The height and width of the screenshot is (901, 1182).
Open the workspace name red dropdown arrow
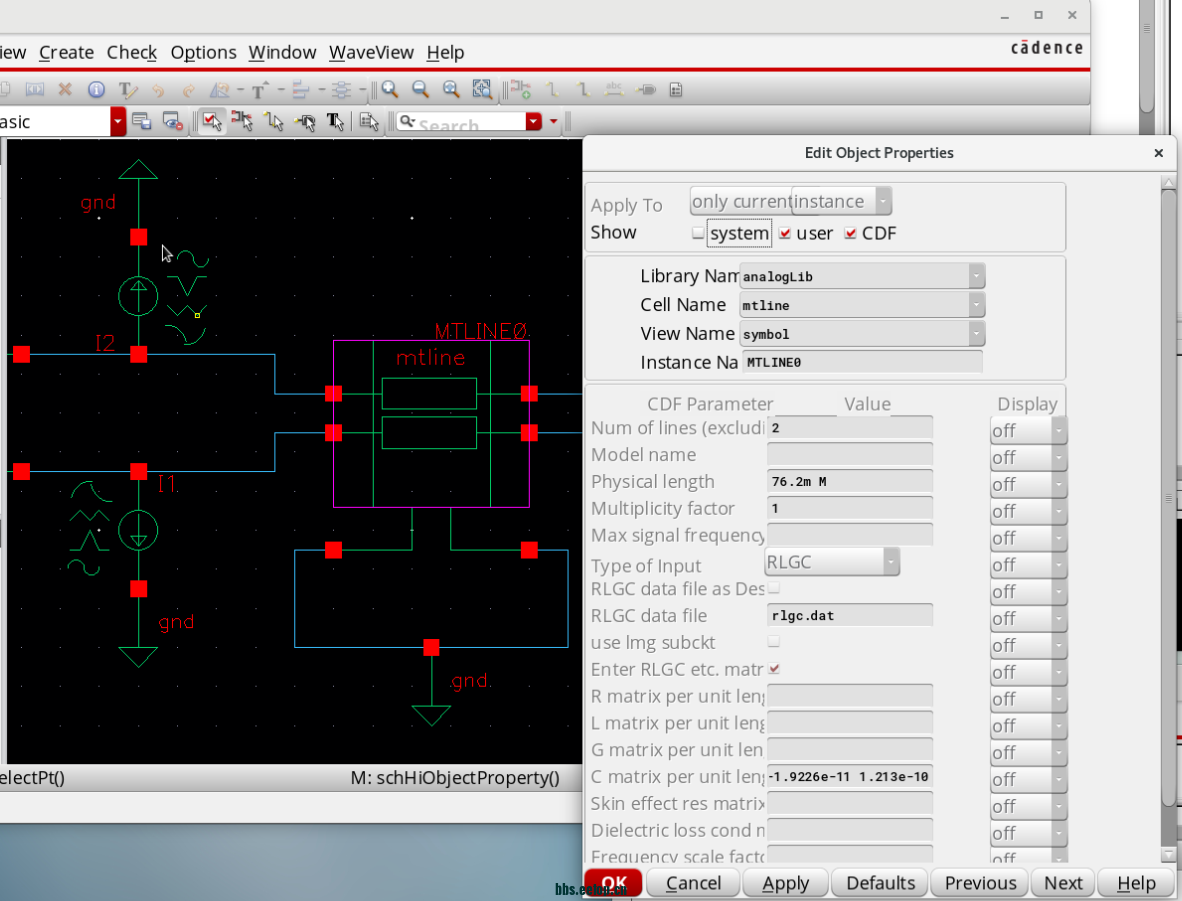[118, 121]
